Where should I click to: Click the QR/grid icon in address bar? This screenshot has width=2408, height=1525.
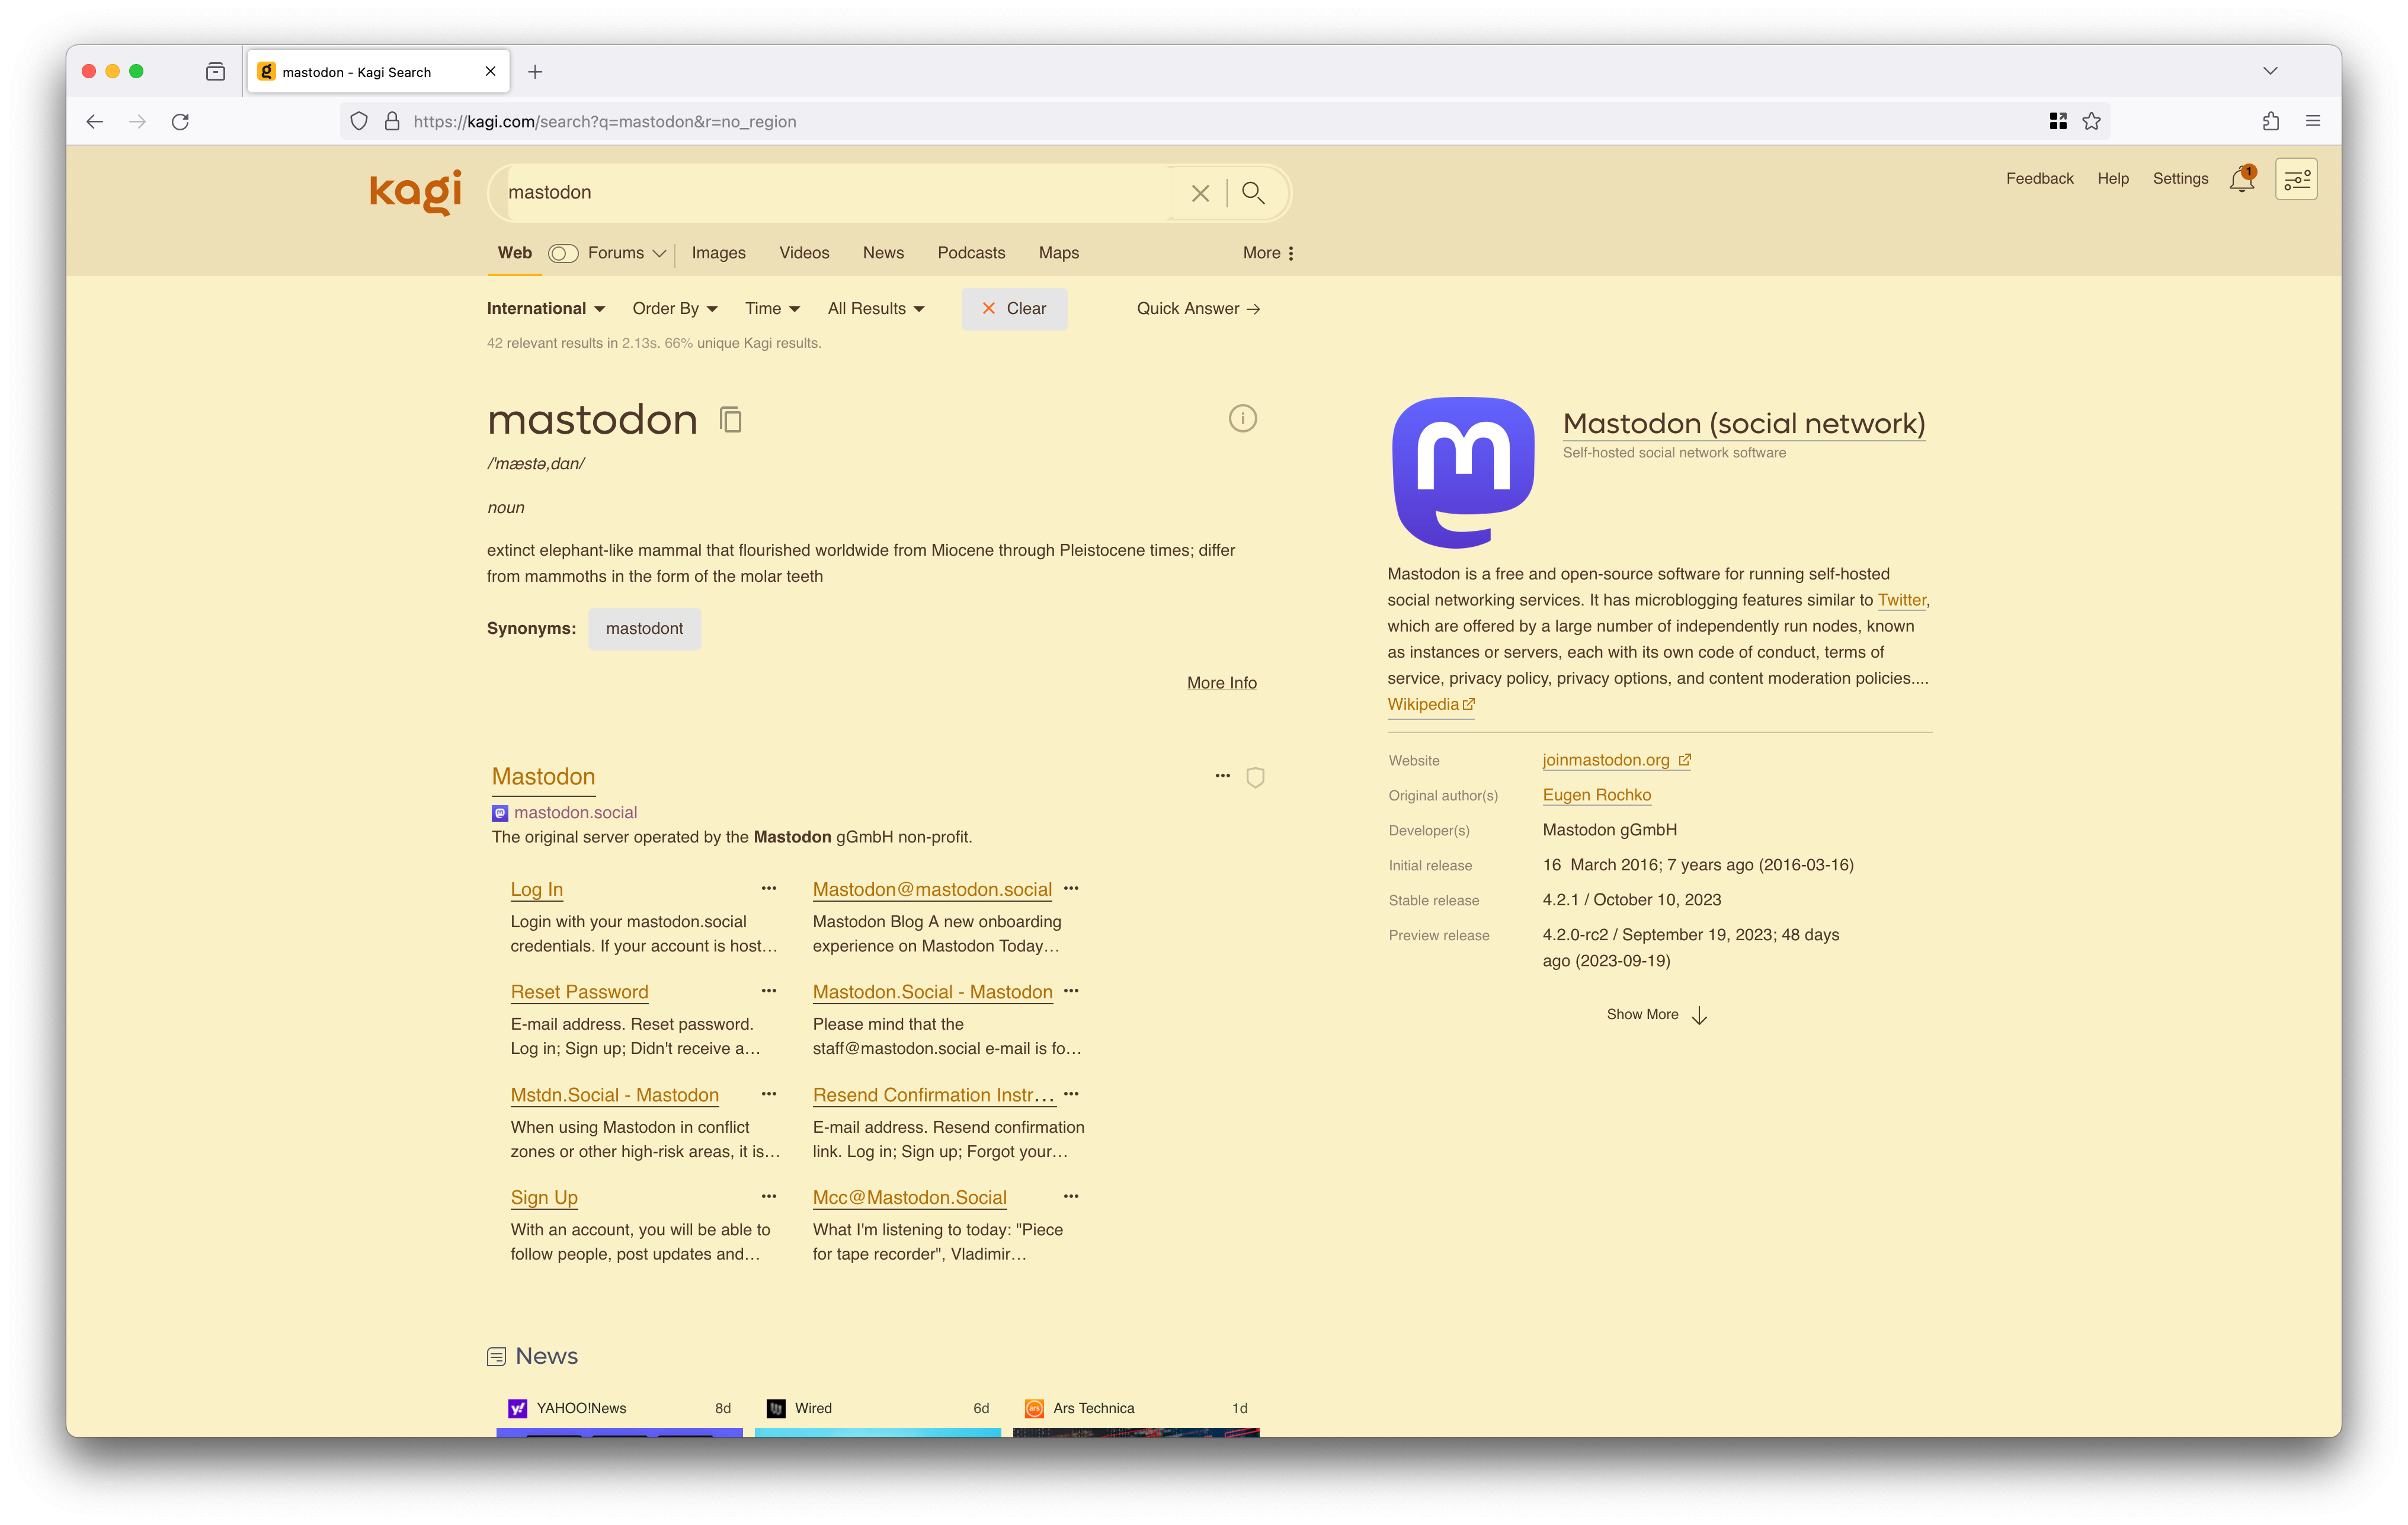(x=2058, y=122)
